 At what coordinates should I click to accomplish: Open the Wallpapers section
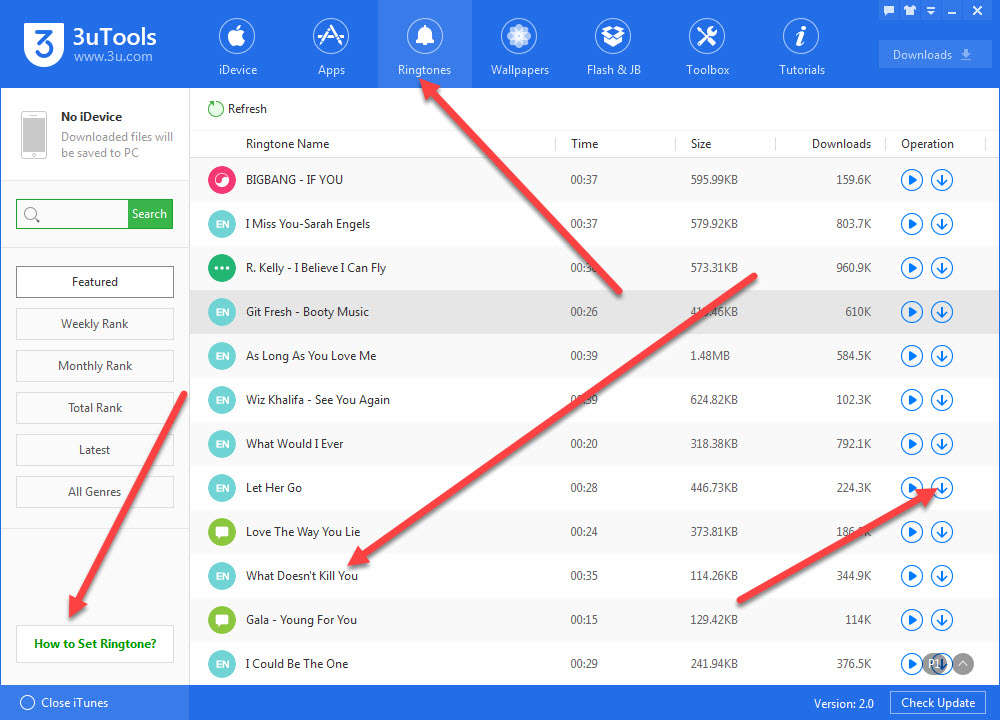519,47
